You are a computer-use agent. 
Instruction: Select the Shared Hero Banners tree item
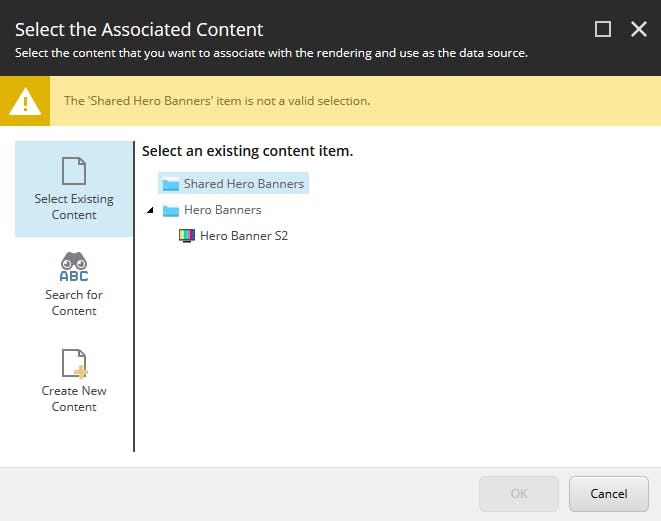(234, 183)
